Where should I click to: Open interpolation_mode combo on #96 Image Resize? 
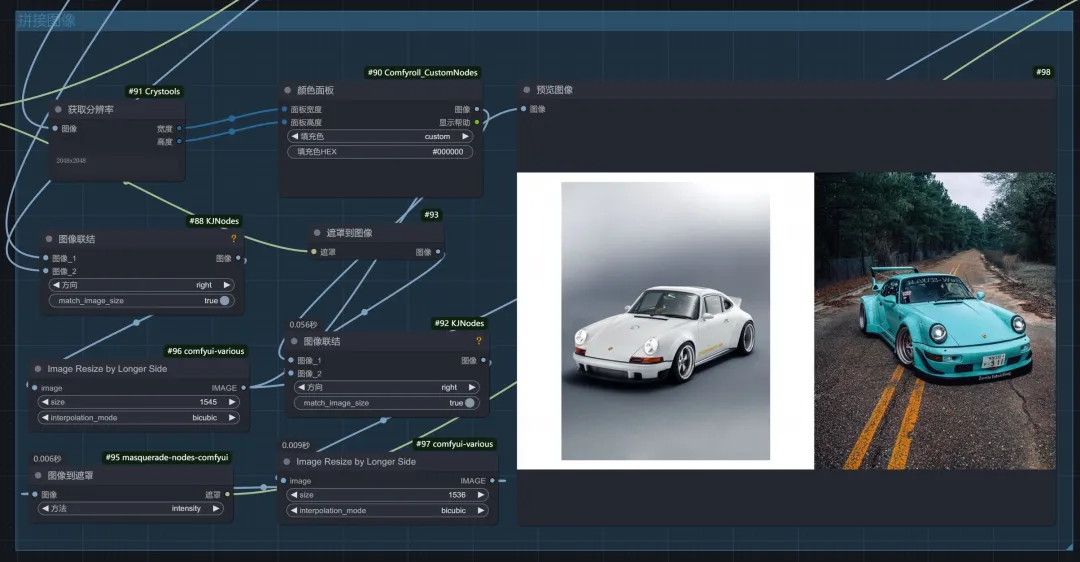pyautogui.click(x=138, y=417)
